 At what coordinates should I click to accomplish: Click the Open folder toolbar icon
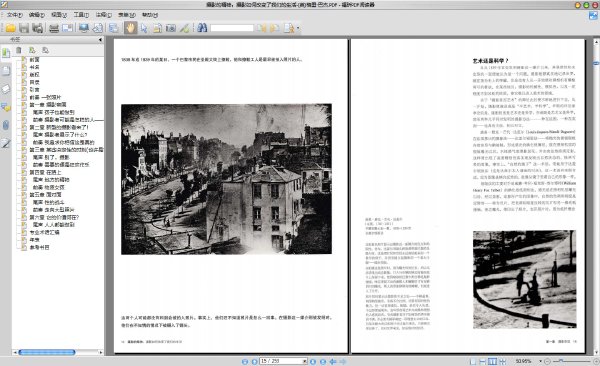pyautogui.click(x=10, y=28)
